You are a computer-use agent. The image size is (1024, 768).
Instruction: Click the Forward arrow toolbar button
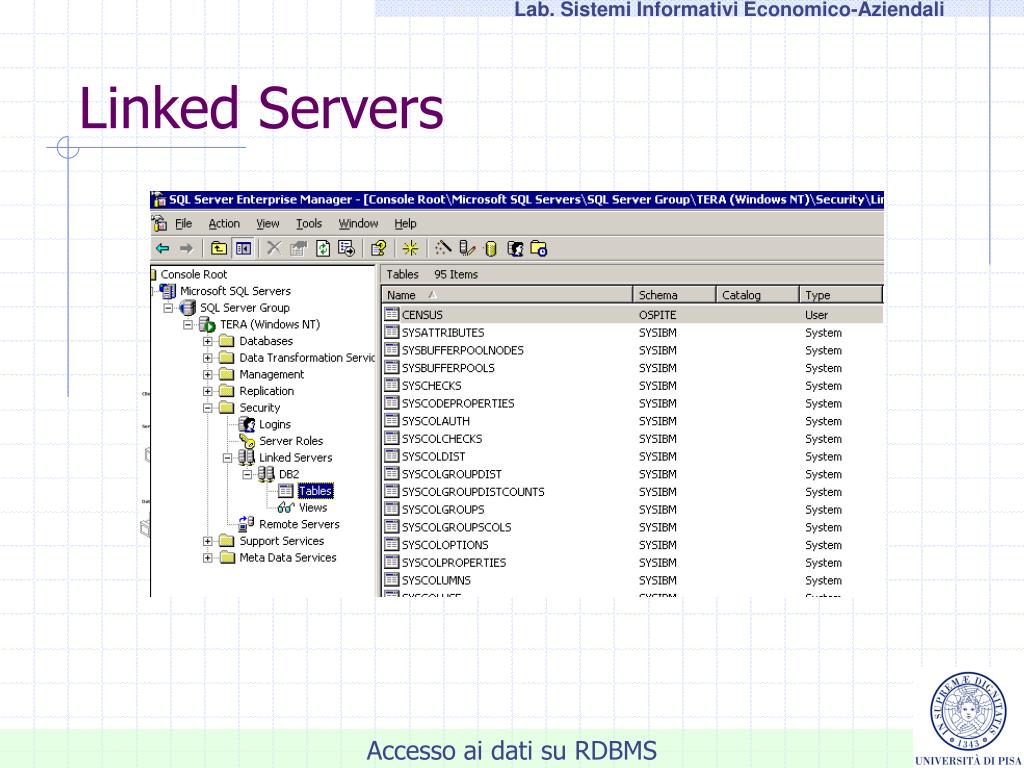point(186,249)
